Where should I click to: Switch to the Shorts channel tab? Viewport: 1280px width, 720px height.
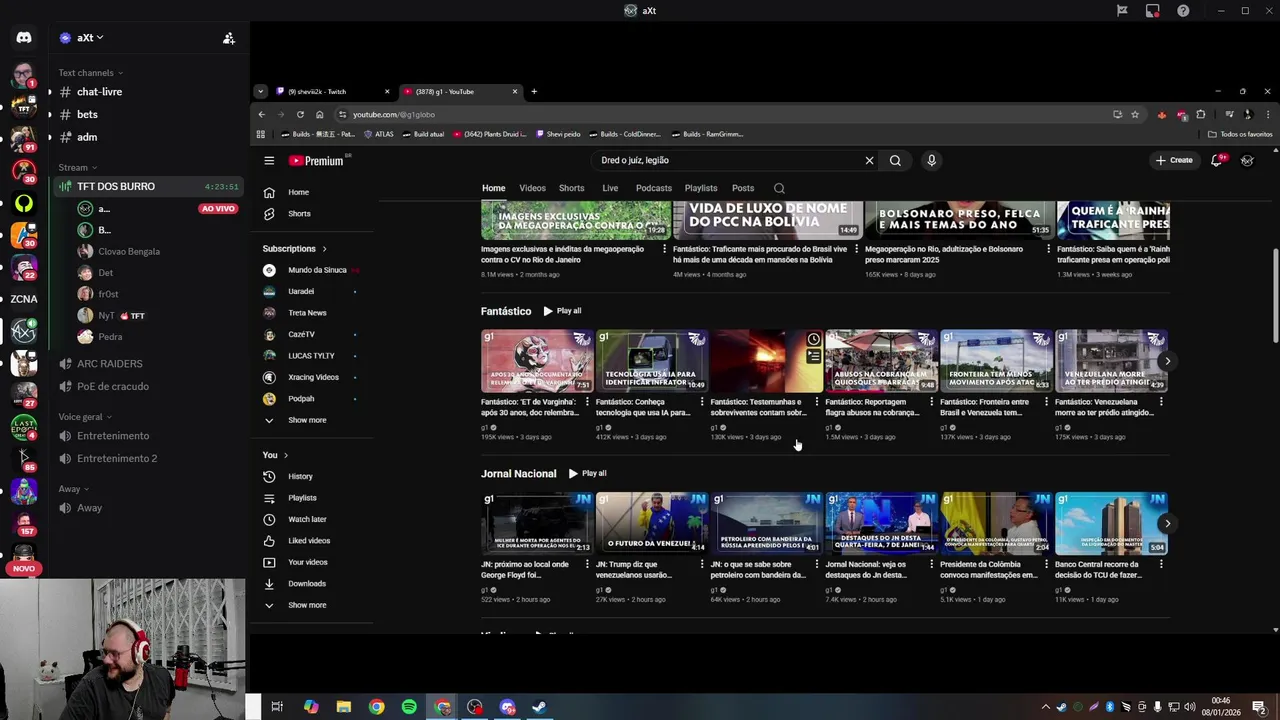click(x=571, y=188)
